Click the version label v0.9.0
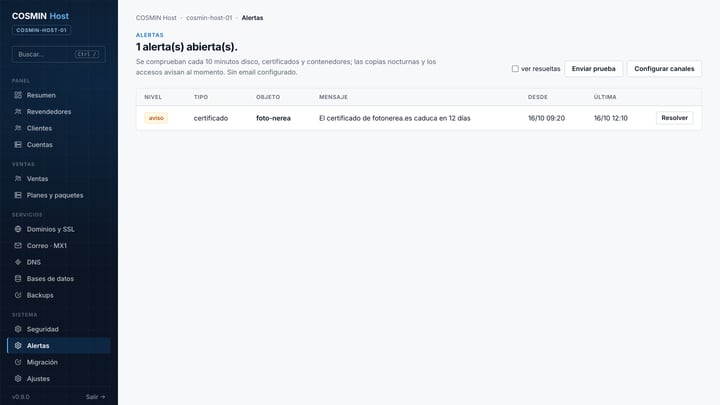 (21, 397)
